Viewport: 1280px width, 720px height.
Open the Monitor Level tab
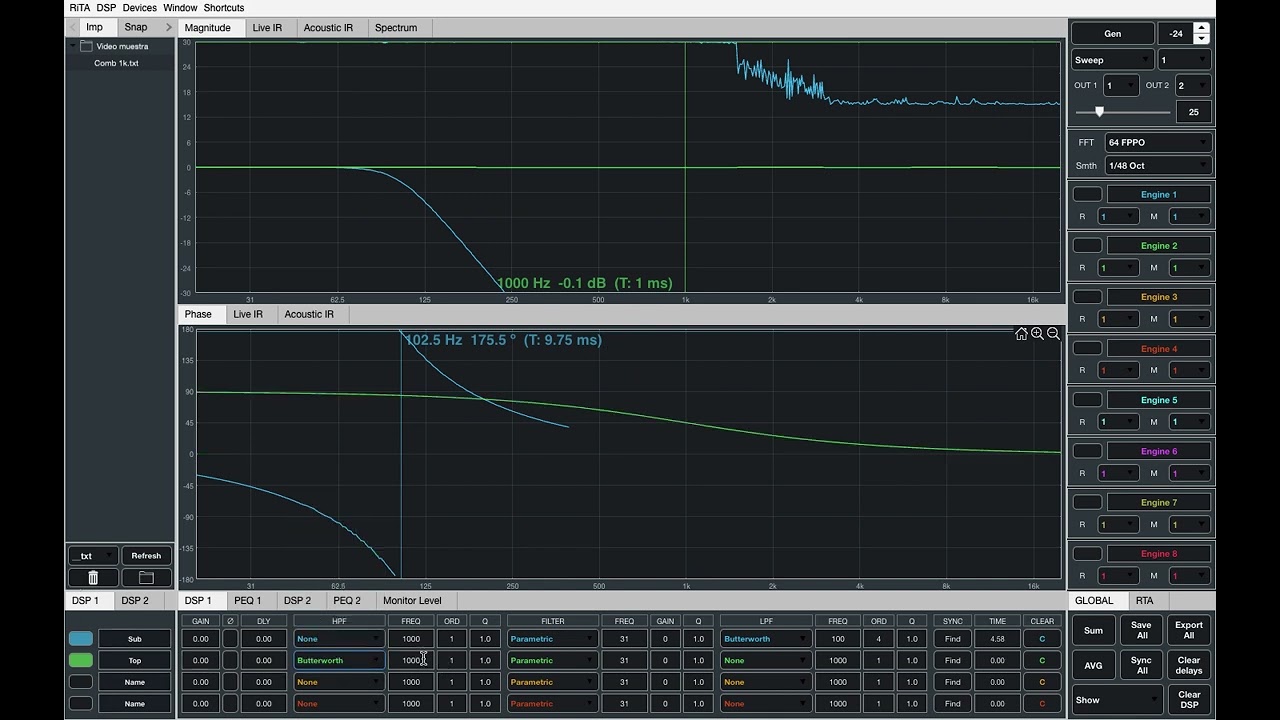click(x=412, y=600)
